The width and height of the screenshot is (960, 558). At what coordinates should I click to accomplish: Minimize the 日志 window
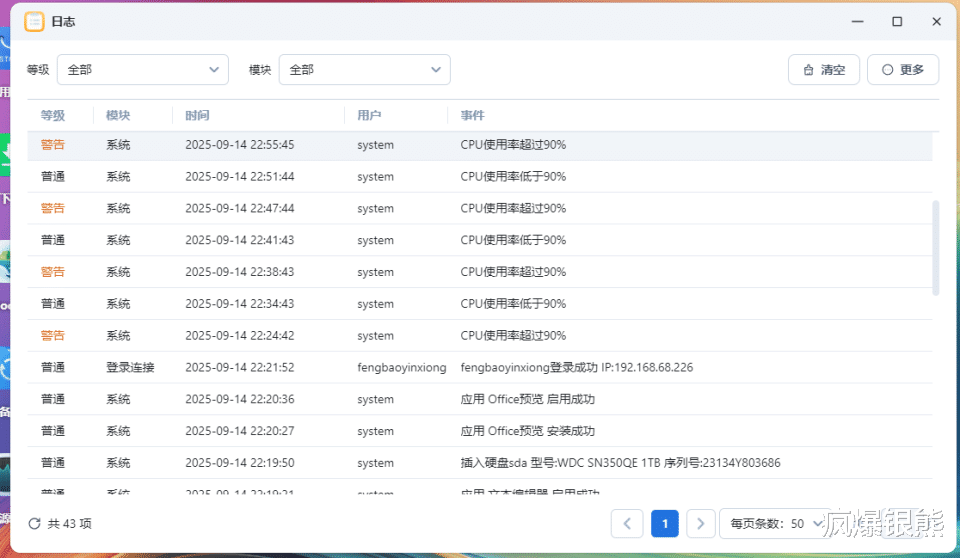[858, 21]
